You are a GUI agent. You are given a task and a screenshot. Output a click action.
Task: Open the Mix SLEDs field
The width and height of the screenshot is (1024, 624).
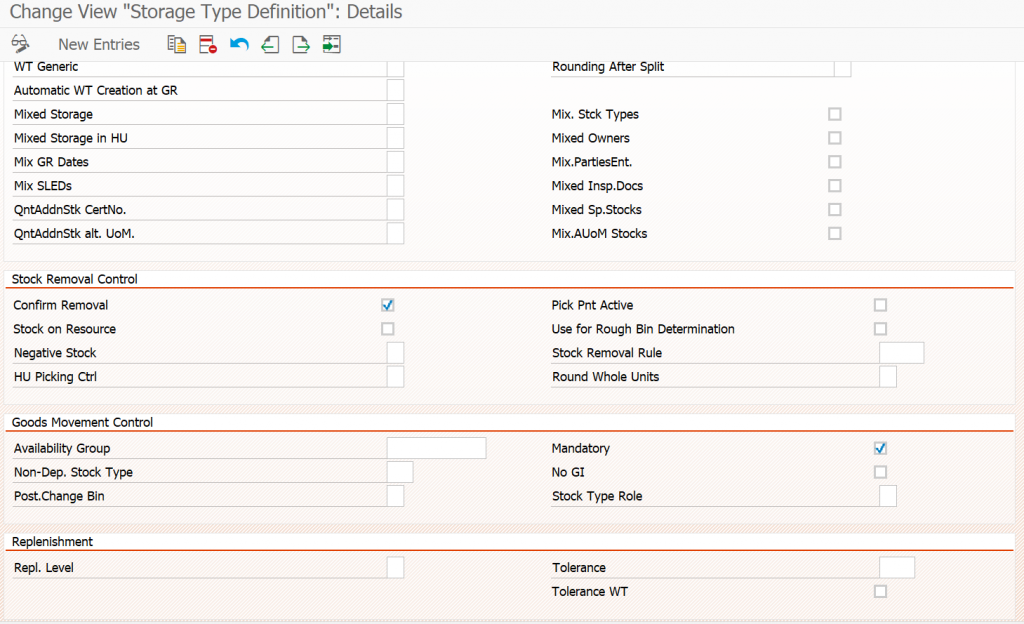(395, 185)
